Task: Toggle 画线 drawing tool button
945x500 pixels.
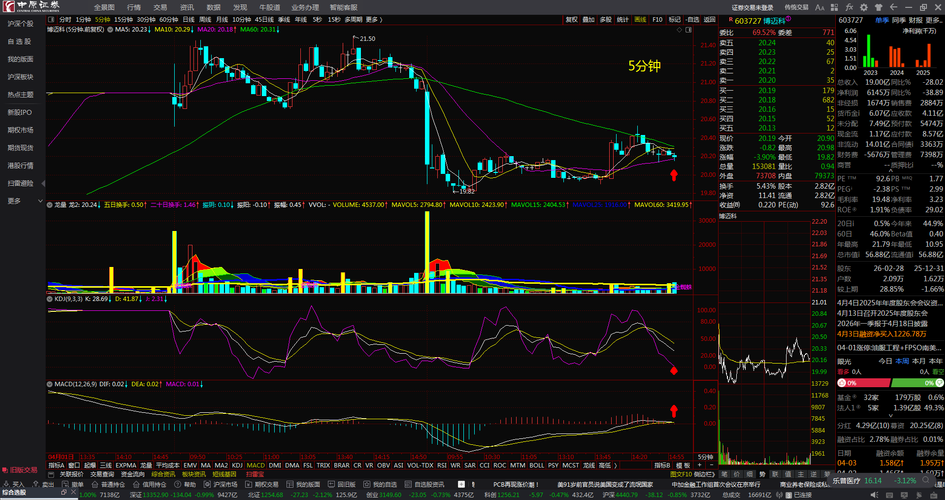Action: pos(640,19)
